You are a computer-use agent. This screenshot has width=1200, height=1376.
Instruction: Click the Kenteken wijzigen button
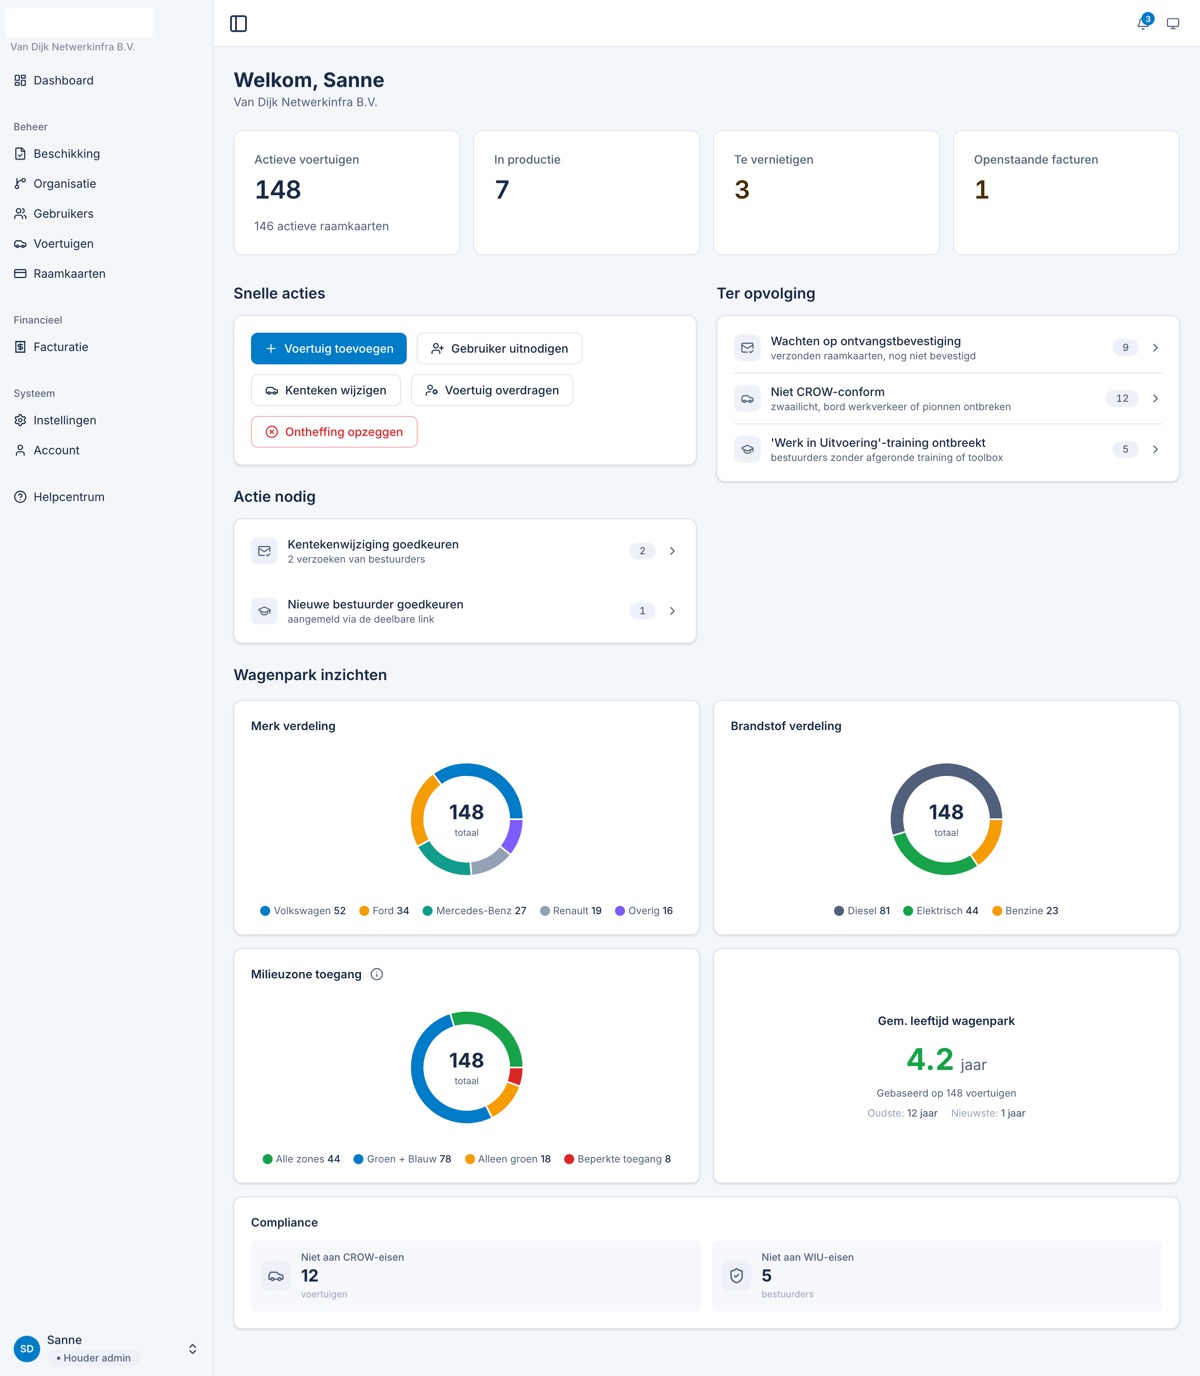(x=326, y=391)
